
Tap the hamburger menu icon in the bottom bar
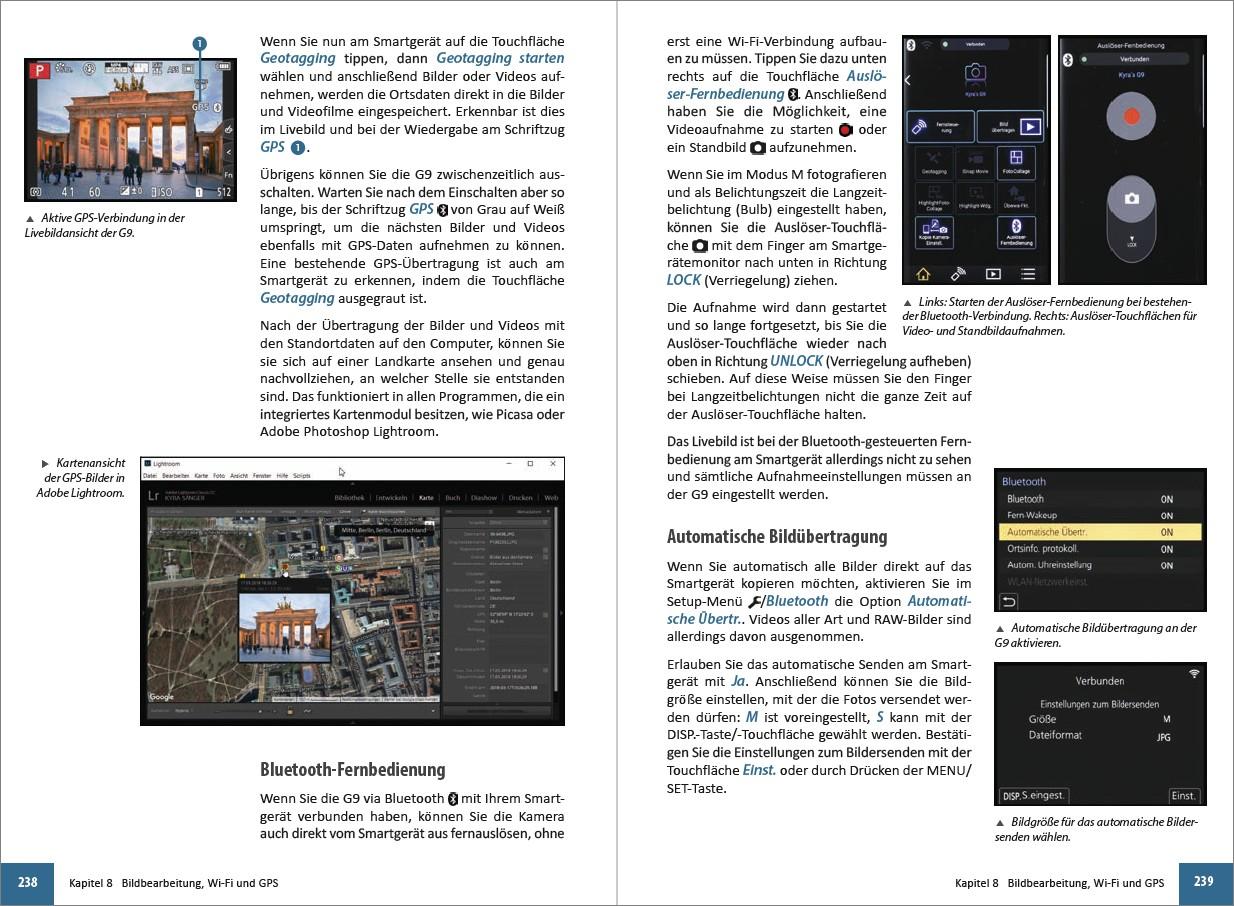point(1027,273)
